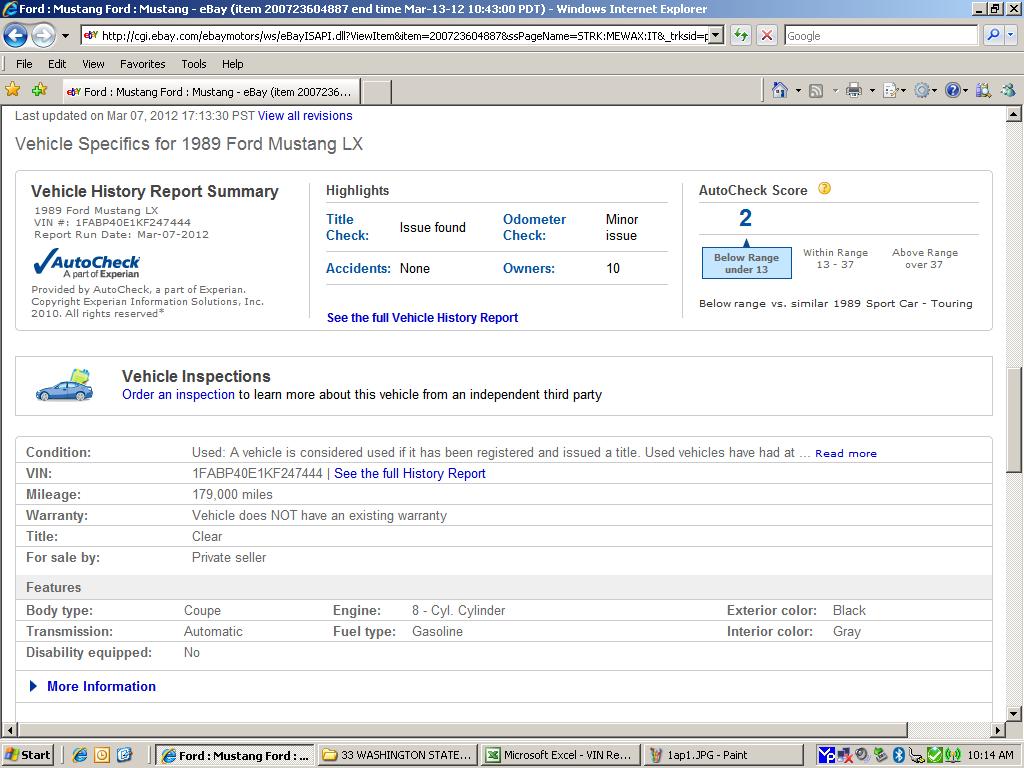Open the Edit menu
This screenshot has width=1024, height=768.
57,64
